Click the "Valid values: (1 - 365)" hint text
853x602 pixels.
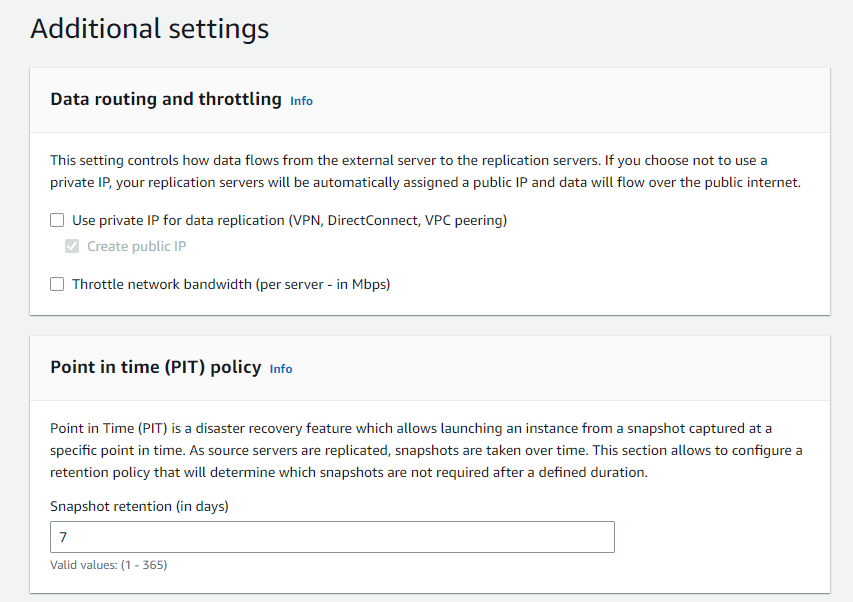pyautogui.click(x=108, y=565)
